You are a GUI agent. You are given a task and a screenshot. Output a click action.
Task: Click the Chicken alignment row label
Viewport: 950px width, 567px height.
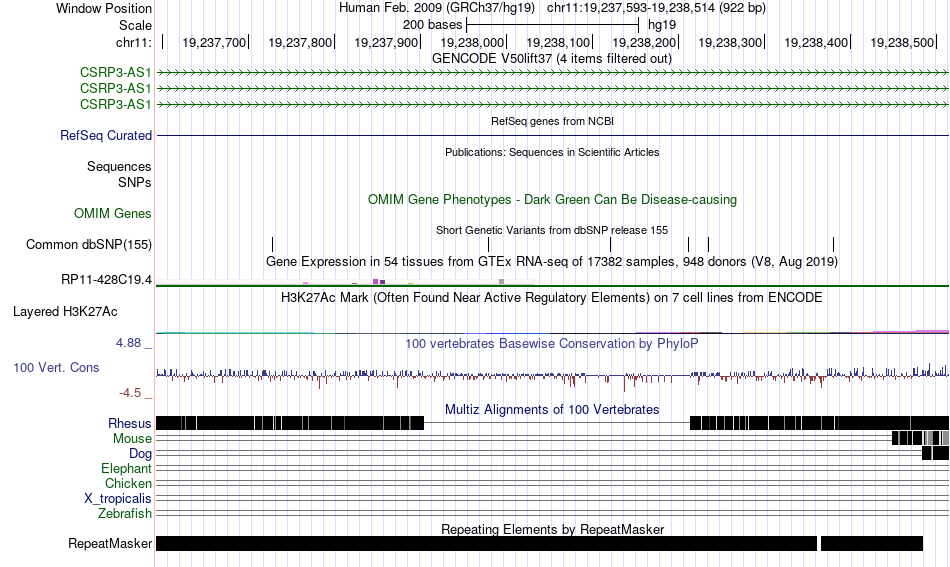(x=128, y=483)
